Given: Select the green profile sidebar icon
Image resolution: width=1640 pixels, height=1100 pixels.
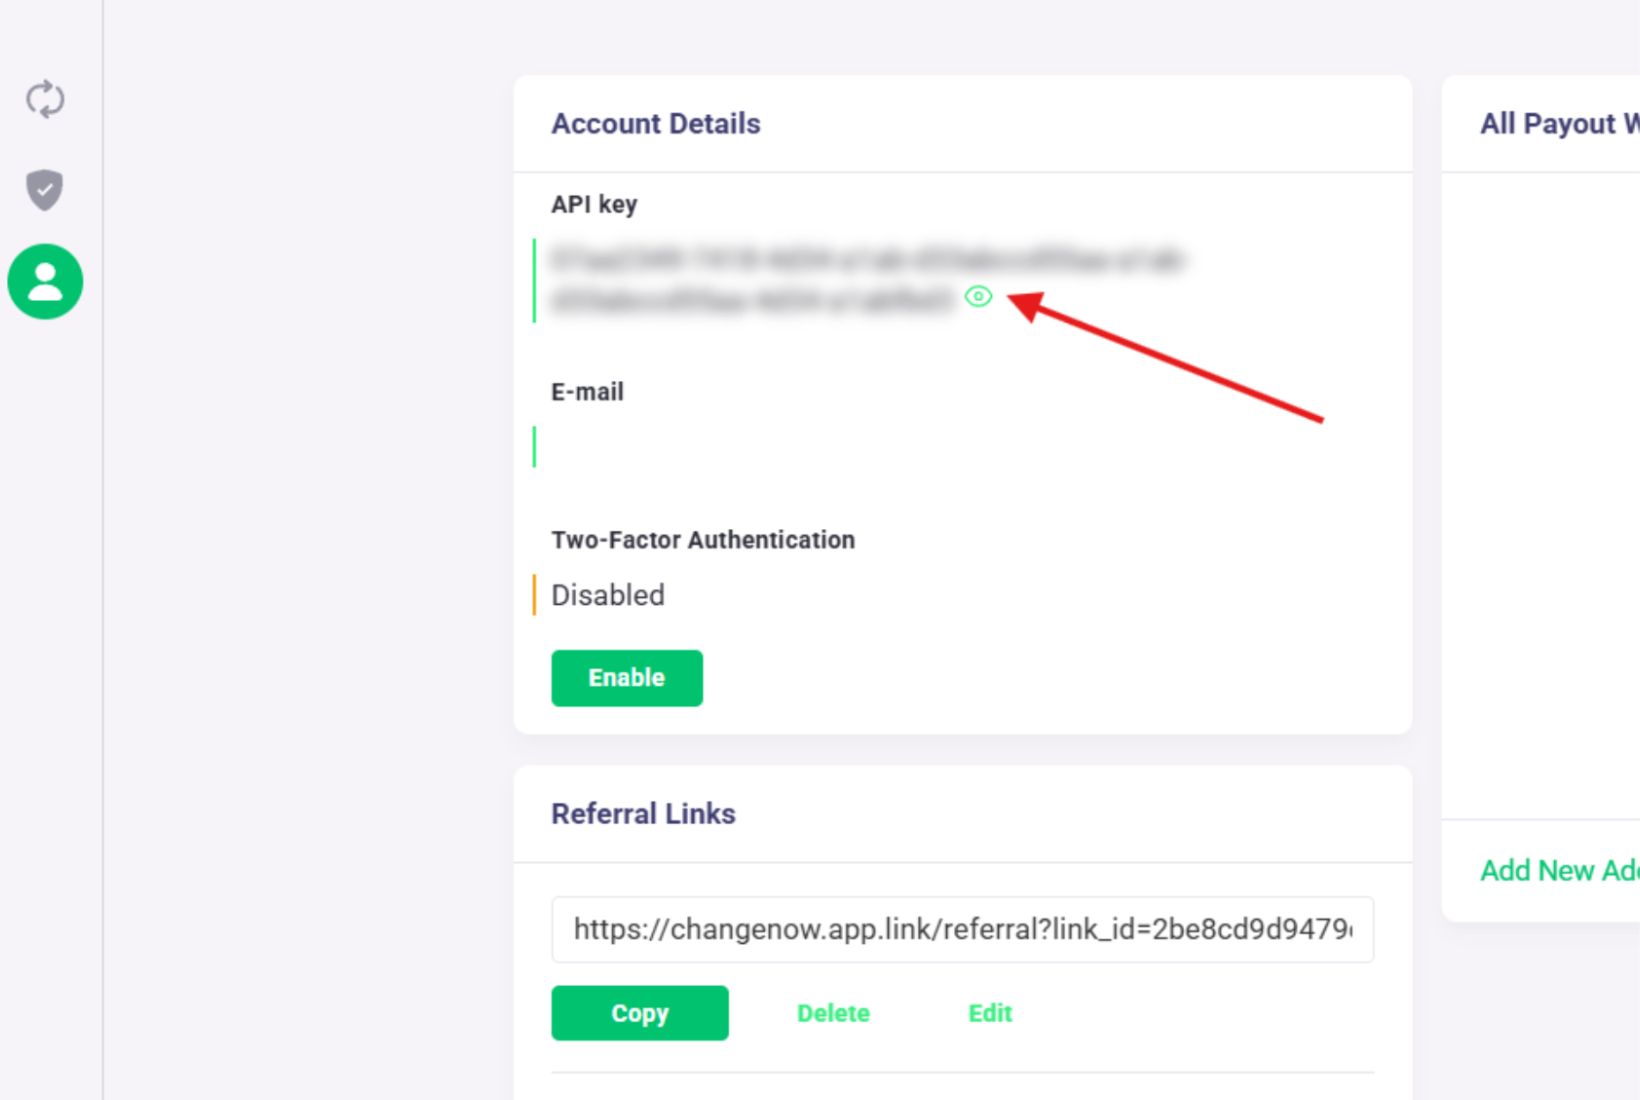Looking at the screenshot, I should coord(45,282).
